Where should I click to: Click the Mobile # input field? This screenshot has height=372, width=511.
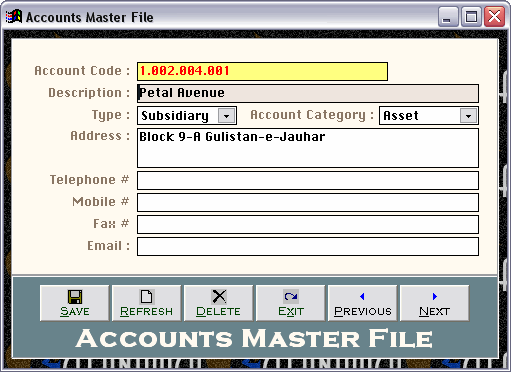308,202
